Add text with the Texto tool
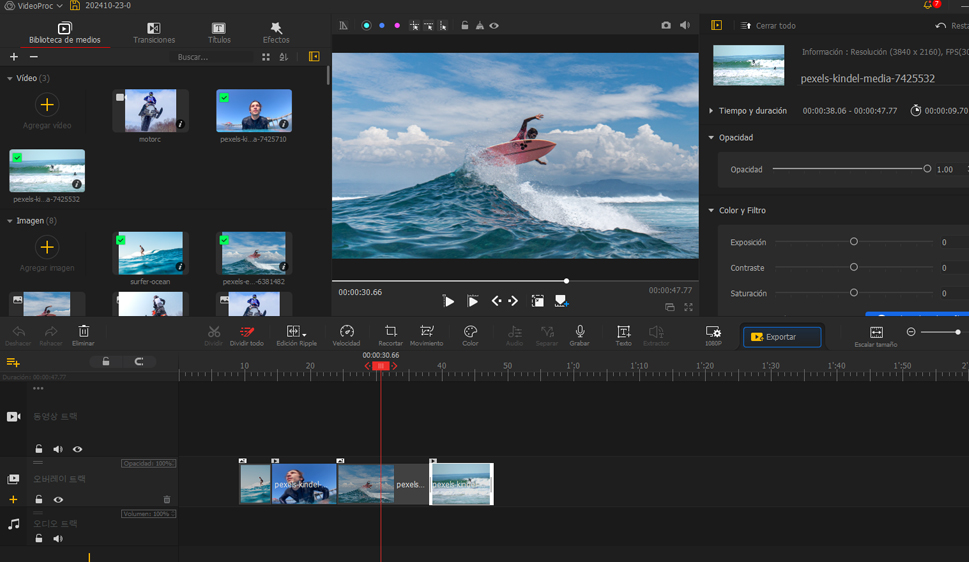Viewport: 969px width, 562px height. [x=624, y=336]
